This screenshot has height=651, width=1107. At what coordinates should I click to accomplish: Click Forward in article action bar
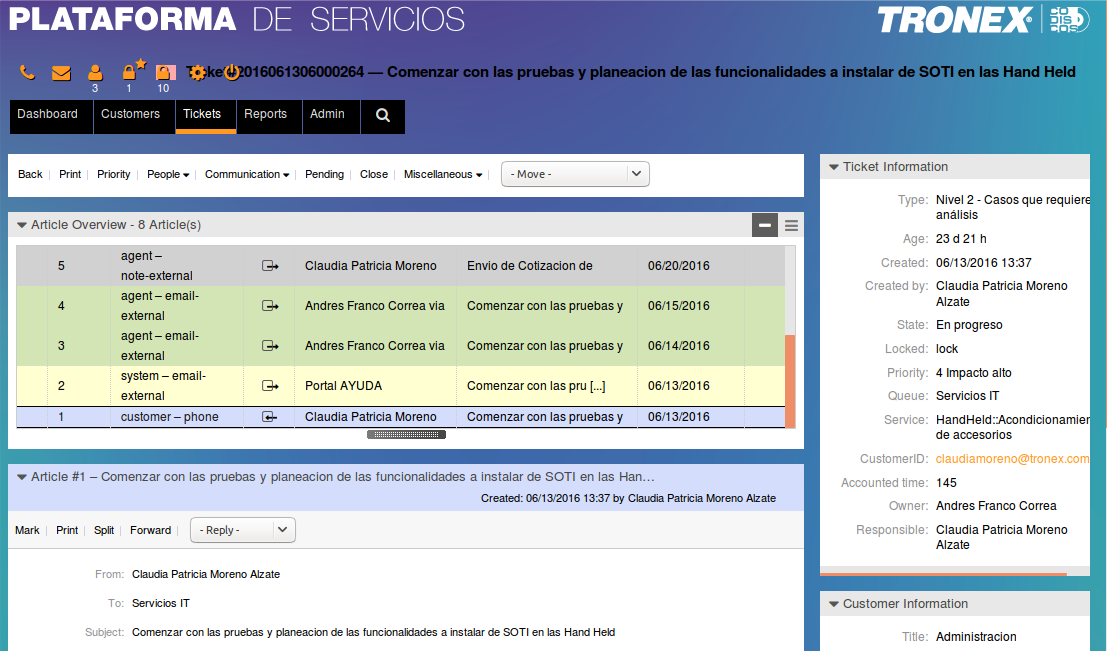click(150, 530)
